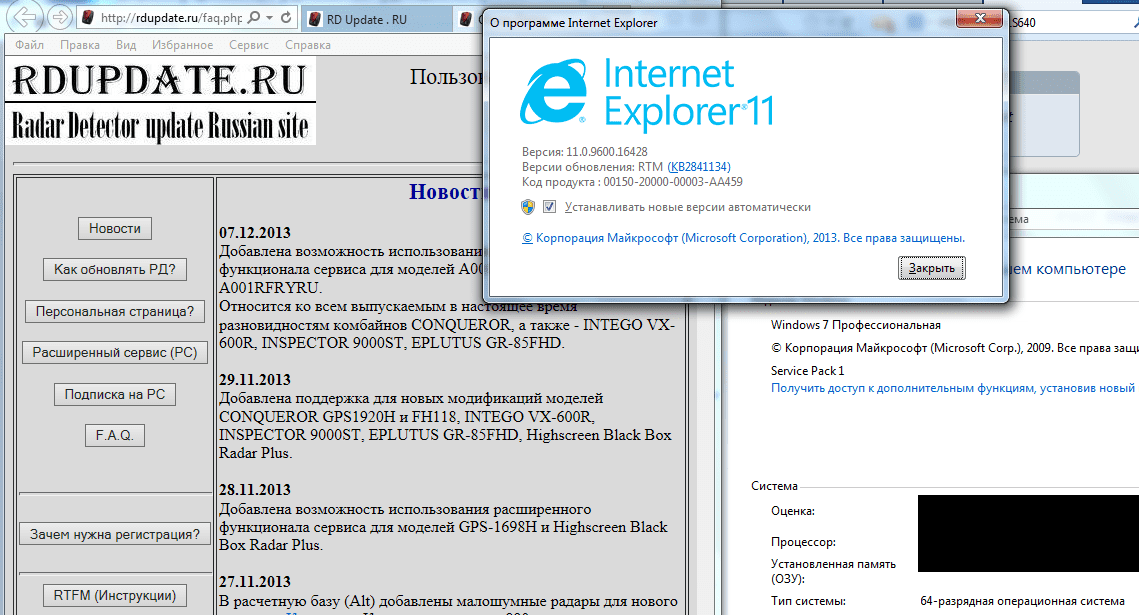Click the RDUPDATE.RU site logo banner
This screenshot has width=1139, height=615.
click(x=160, y=100)
